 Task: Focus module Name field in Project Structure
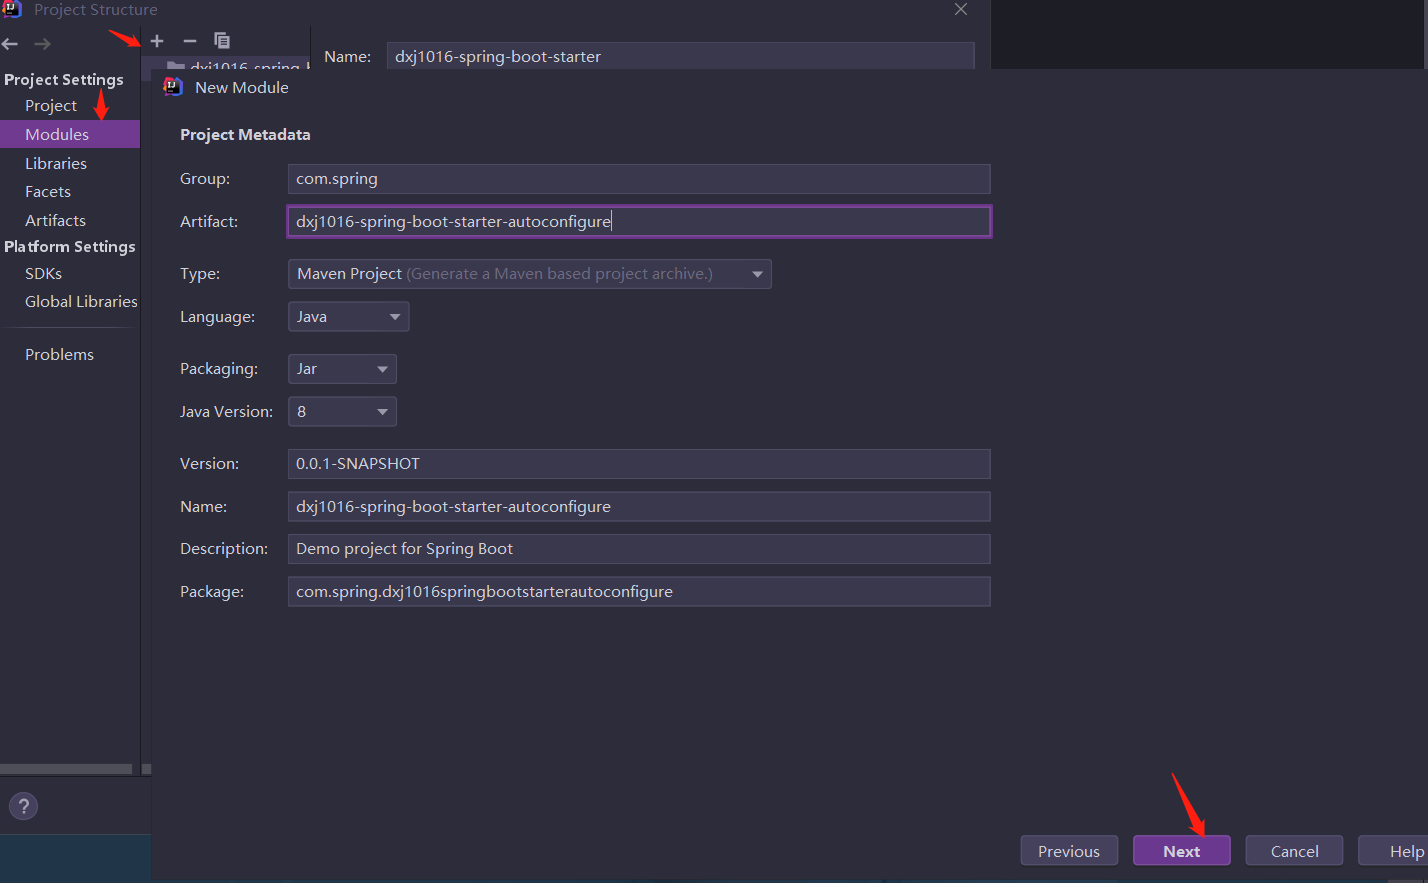tap(680, 56)
